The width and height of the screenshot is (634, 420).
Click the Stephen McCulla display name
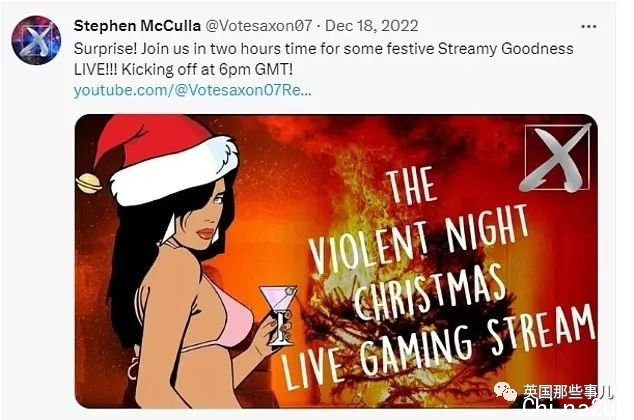[x=137, y=26]
